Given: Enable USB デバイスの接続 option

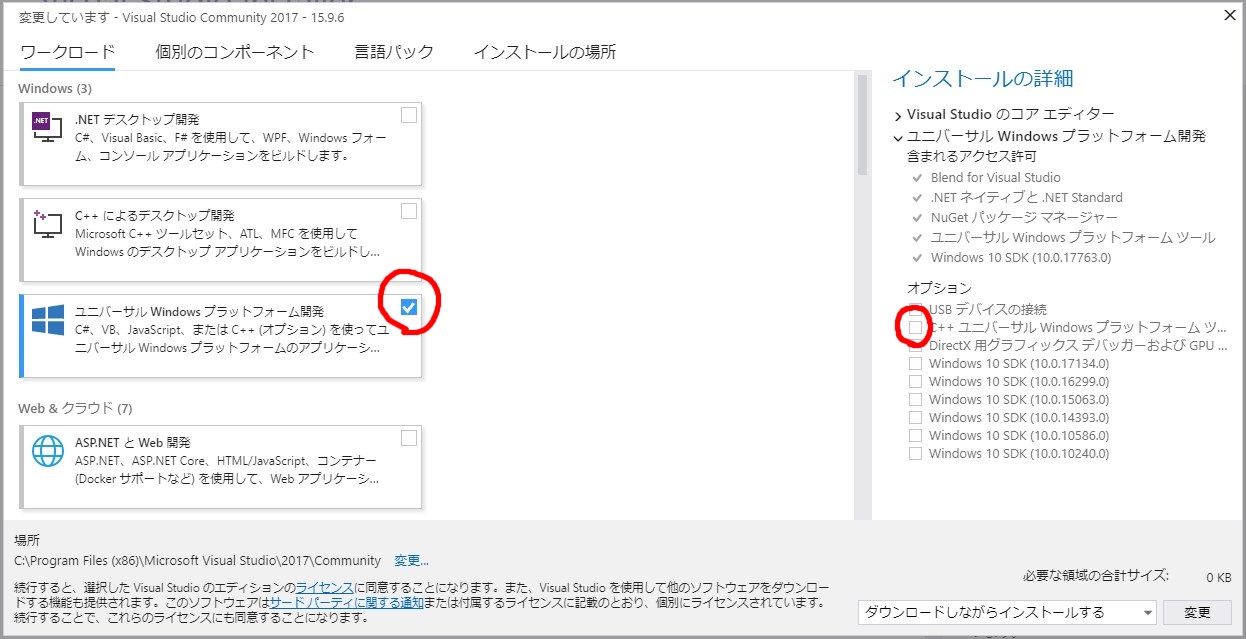Looking at the screenshot, I should pyautogui.click(x=915, y=309).
